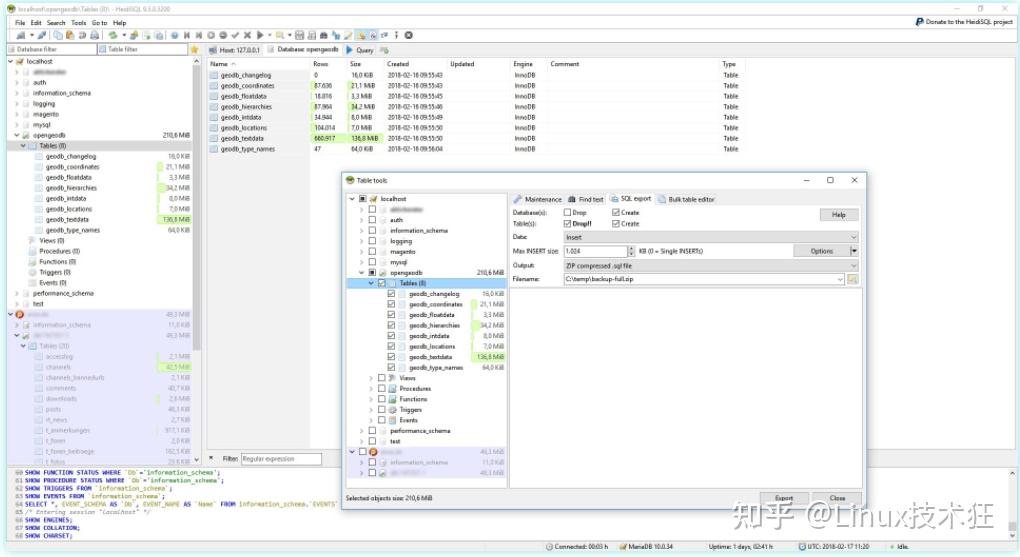Toggle Table(s) Create checkbox
The width and height of the screenshot is (1020, 557).
pos(615,224)
